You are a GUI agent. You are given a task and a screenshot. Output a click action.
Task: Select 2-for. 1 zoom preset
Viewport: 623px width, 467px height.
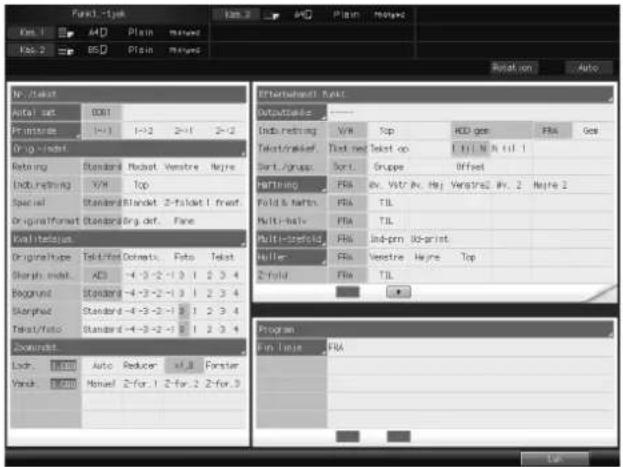[x=140, y=384]
